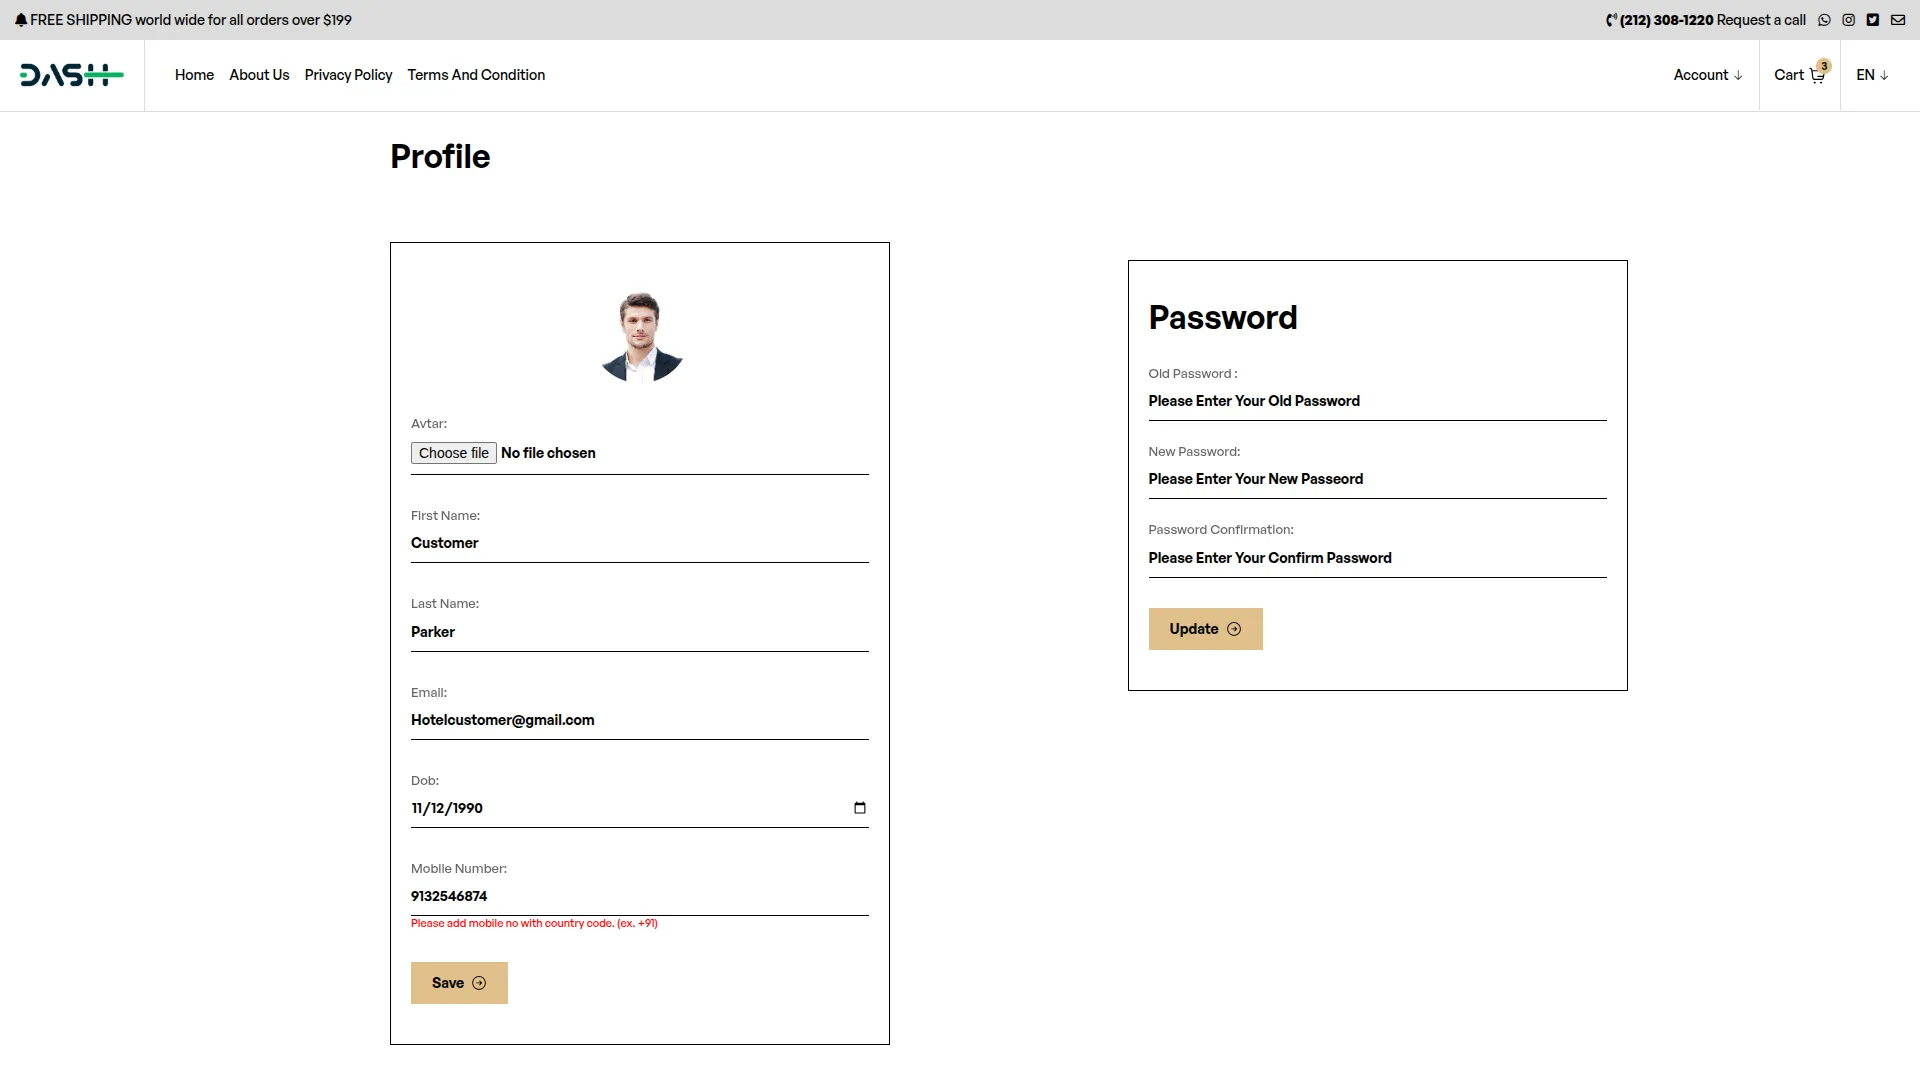Click the Choose file button
Screen dimensions: 1920x1080
pyautogui.click(x=453, y=453)
